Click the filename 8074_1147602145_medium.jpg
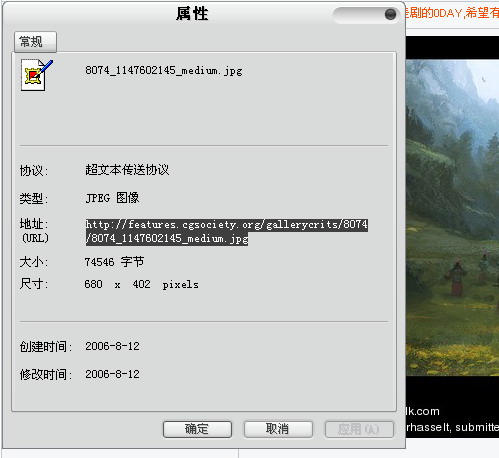The image size is (499, 458). [x=164, y=71]
